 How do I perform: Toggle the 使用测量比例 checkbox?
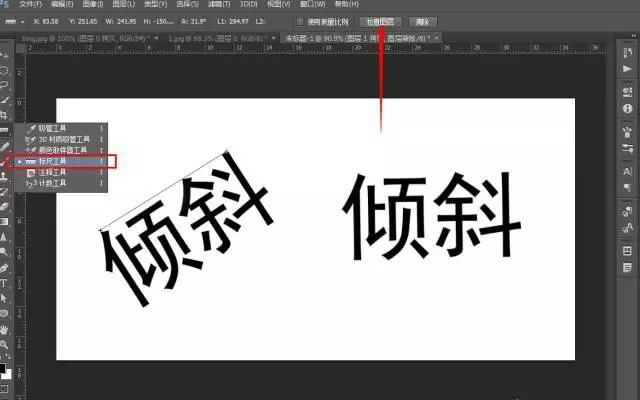[x=300, y=22]
